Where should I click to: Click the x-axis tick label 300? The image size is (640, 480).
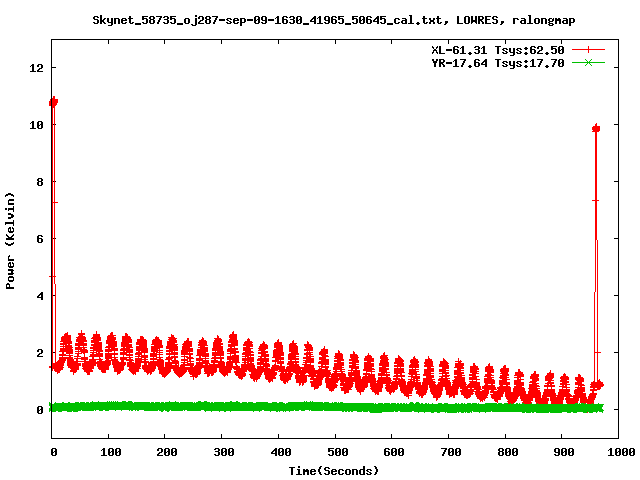point(224,452)
